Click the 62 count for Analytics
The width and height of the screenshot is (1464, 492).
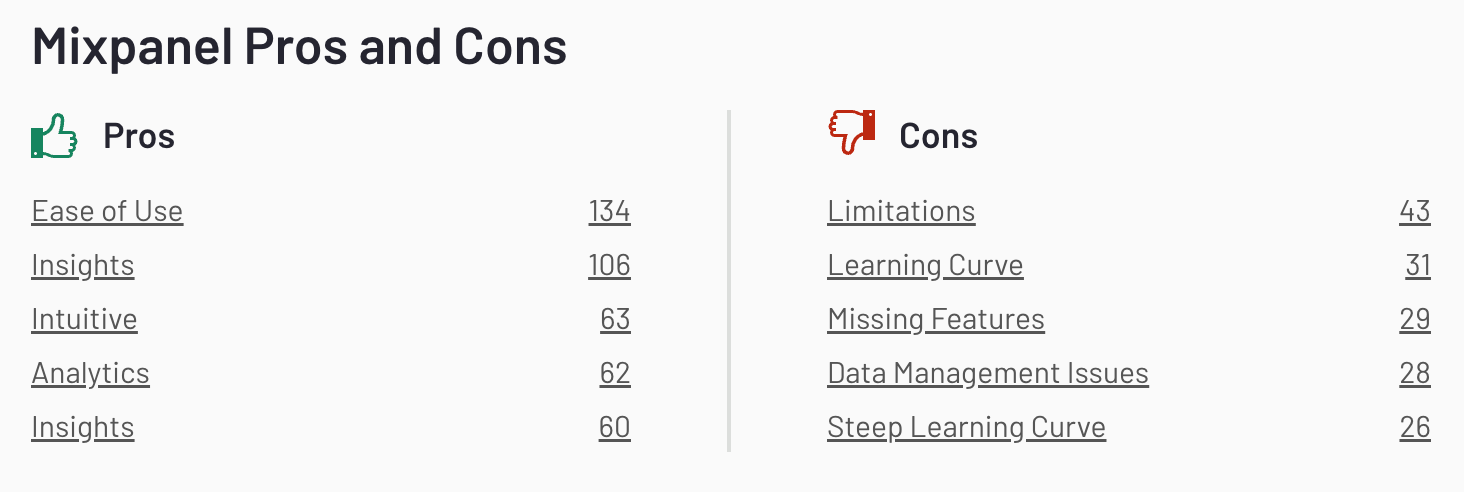615,374
